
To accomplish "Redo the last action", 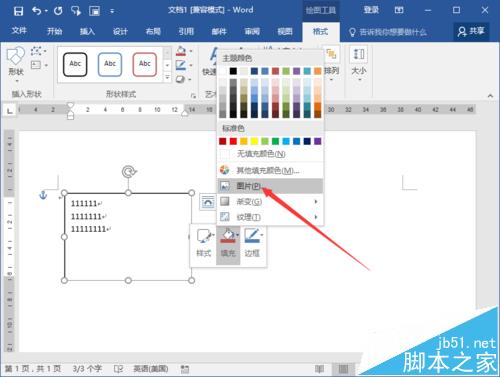I will coord(58,11).
